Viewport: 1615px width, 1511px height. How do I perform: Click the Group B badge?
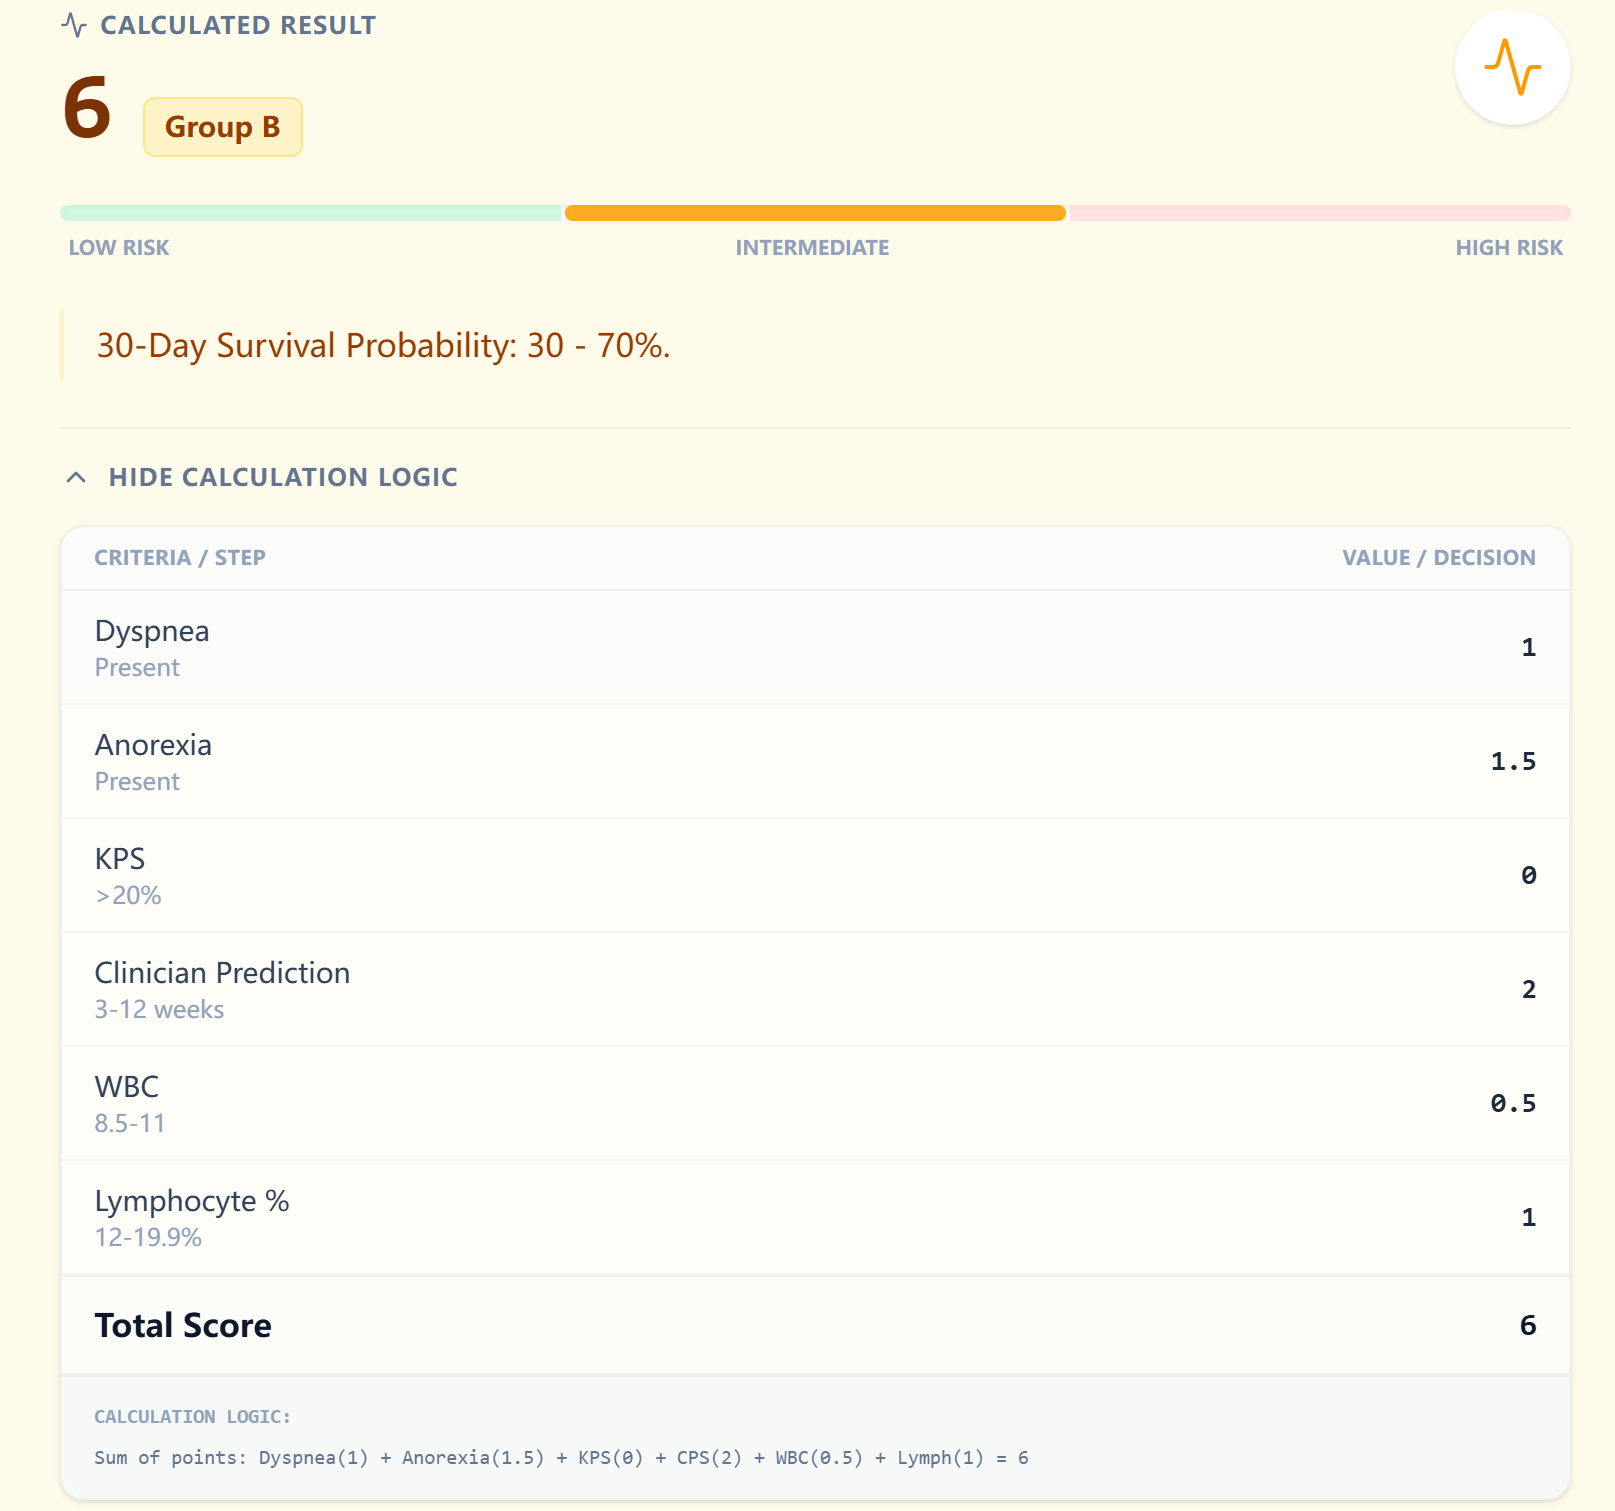[222, 127]
